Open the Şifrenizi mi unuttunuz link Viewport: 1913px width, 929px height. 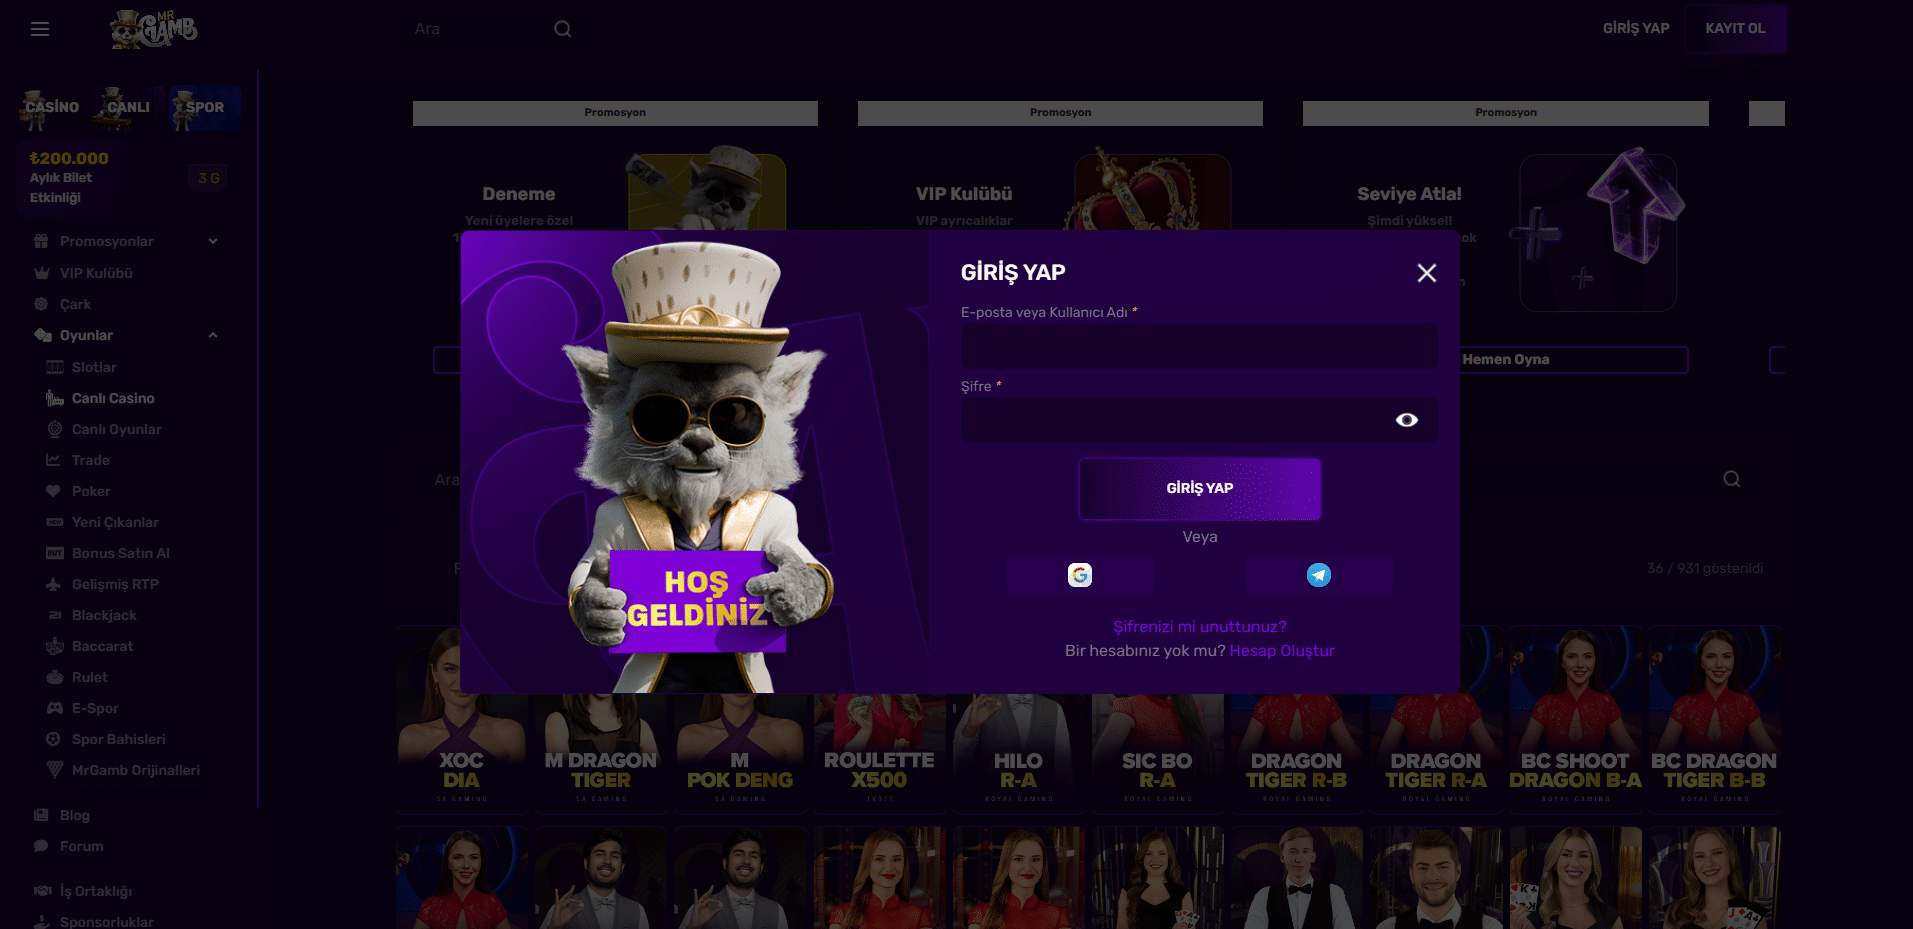tap(1200, 627)
